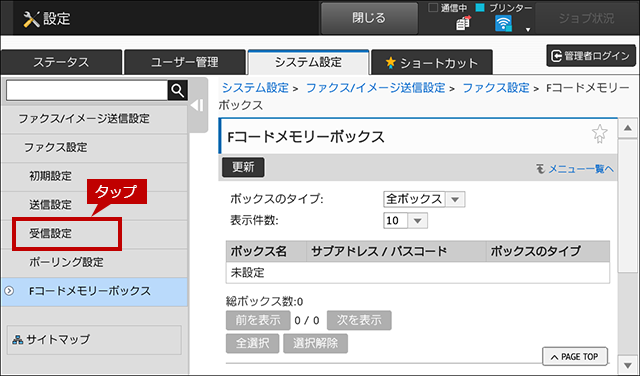Open the communication status icon

coord(463,23)
